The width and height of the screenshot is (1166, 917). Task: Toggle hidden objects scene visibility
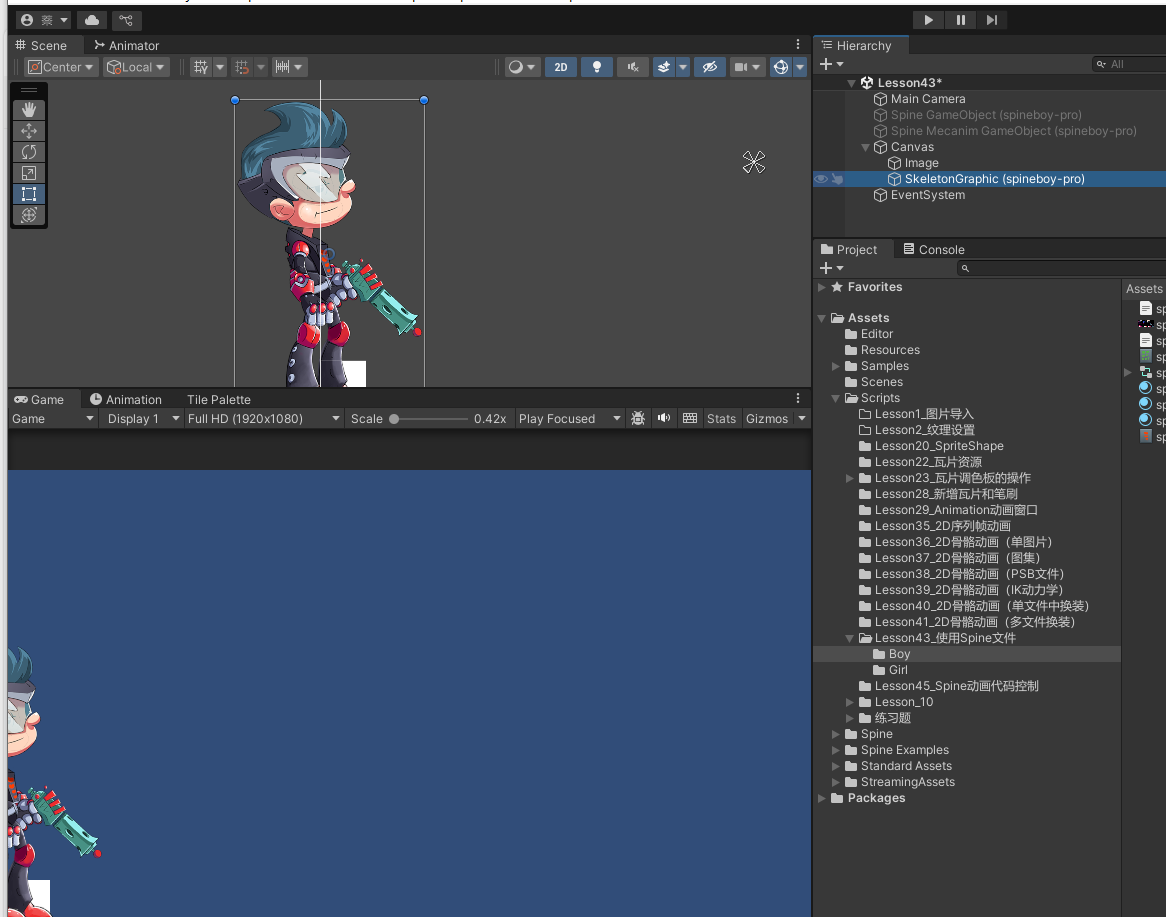709,67
